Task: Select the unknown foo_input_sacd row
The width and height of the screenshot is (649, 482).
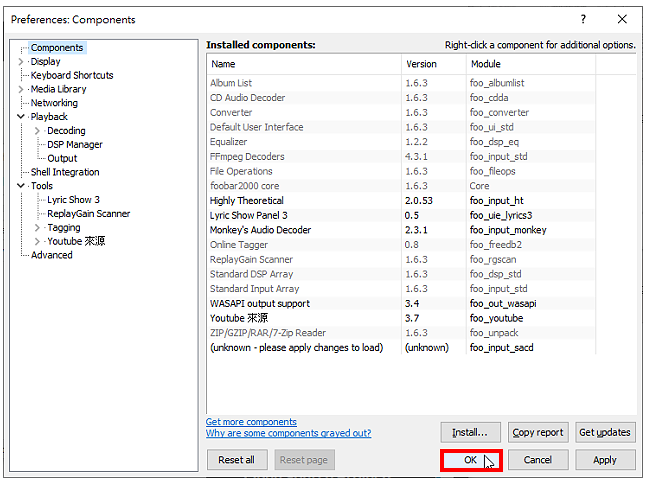Action: pos(401,348)
